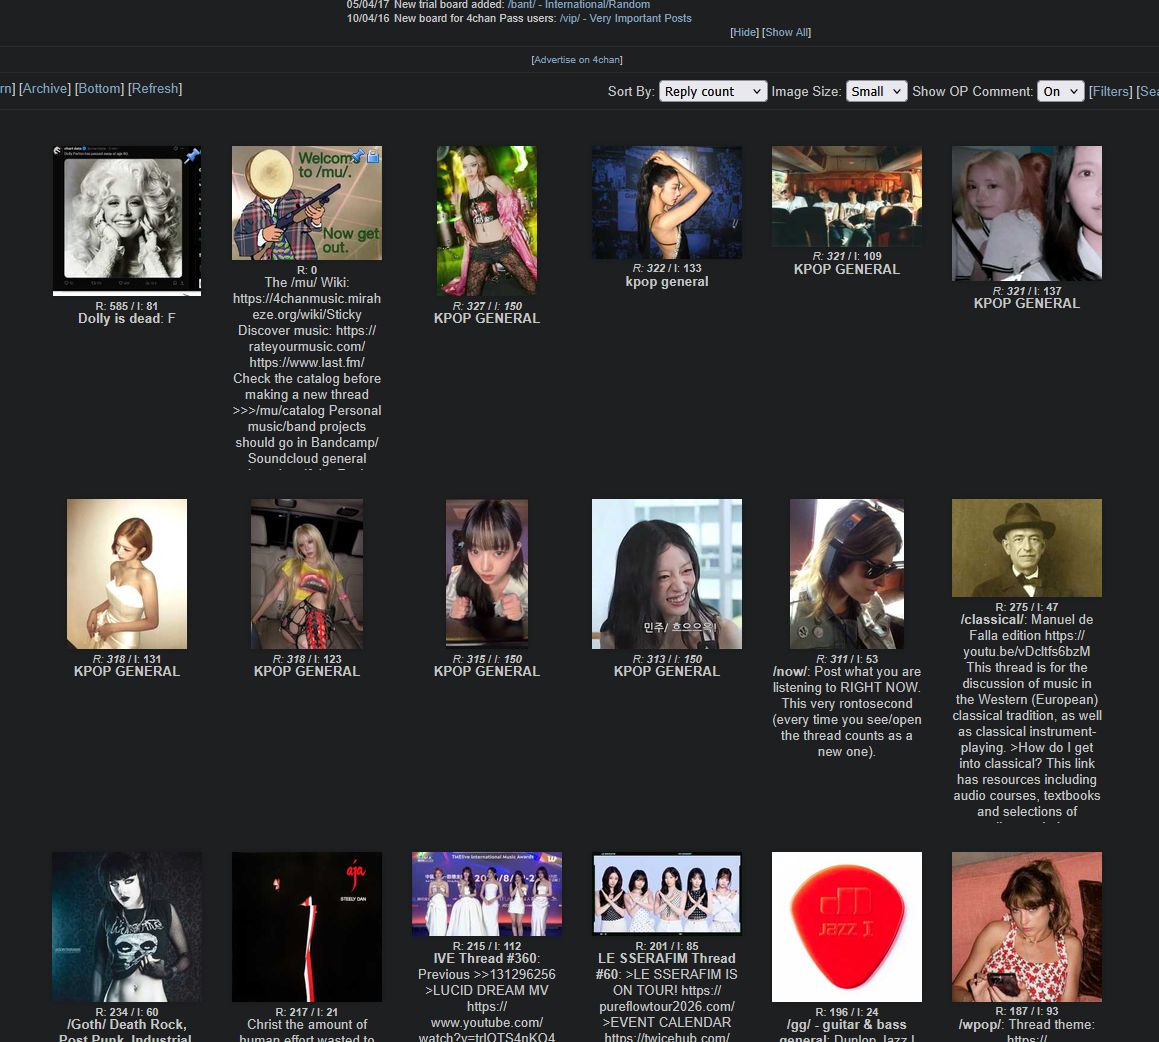
Task: Open the IVE Thread #360 thumbnail
Action: 486,893
